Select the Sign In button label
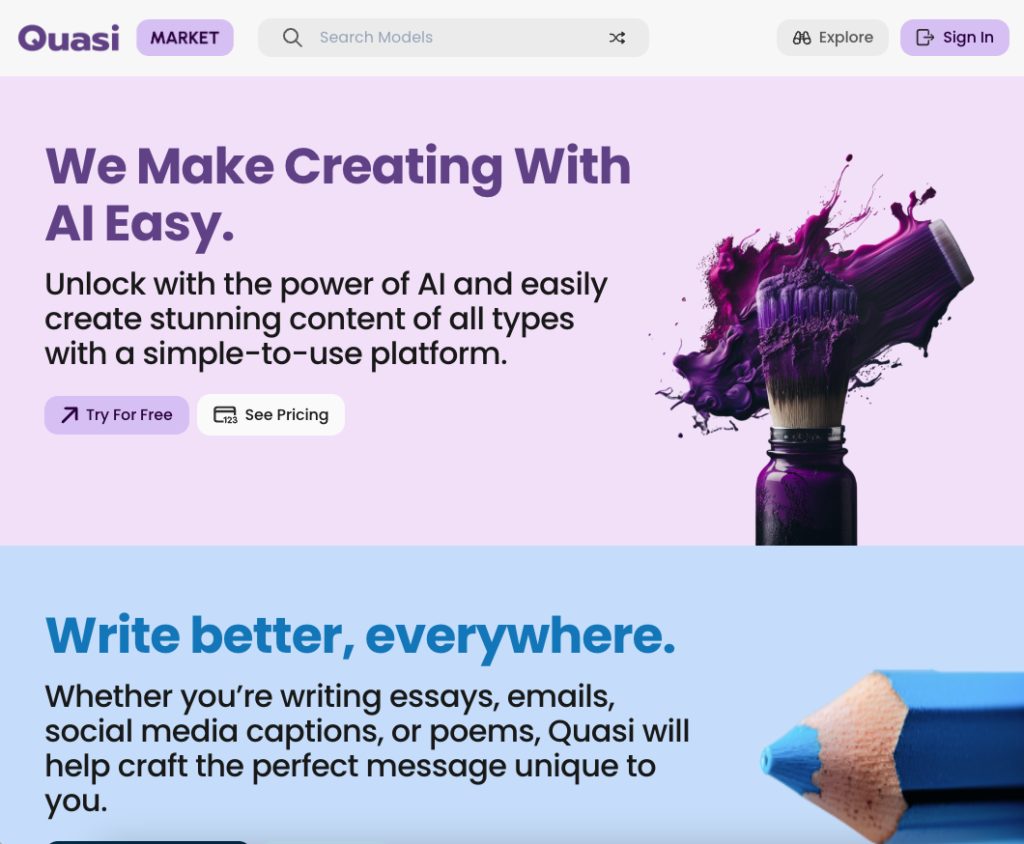1024x844 pixels. [968, 38]
